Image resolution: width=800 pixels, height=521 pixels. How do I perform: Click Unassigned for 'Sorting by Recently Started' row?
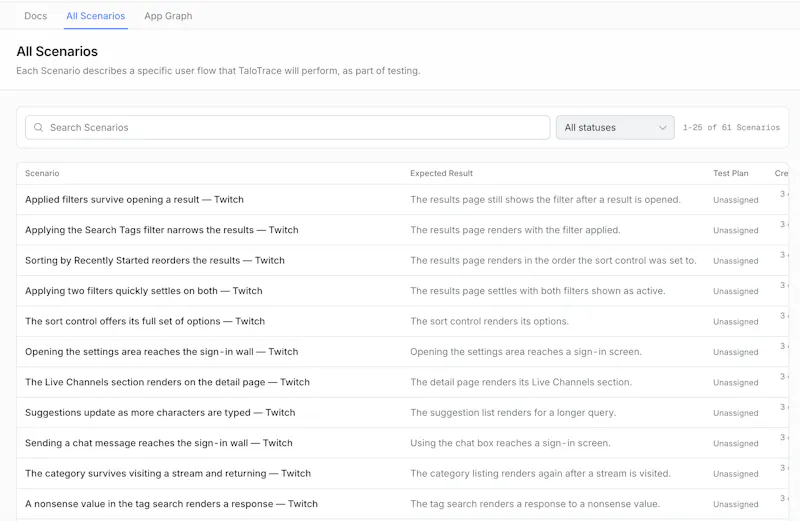click(x=736, y=261)
